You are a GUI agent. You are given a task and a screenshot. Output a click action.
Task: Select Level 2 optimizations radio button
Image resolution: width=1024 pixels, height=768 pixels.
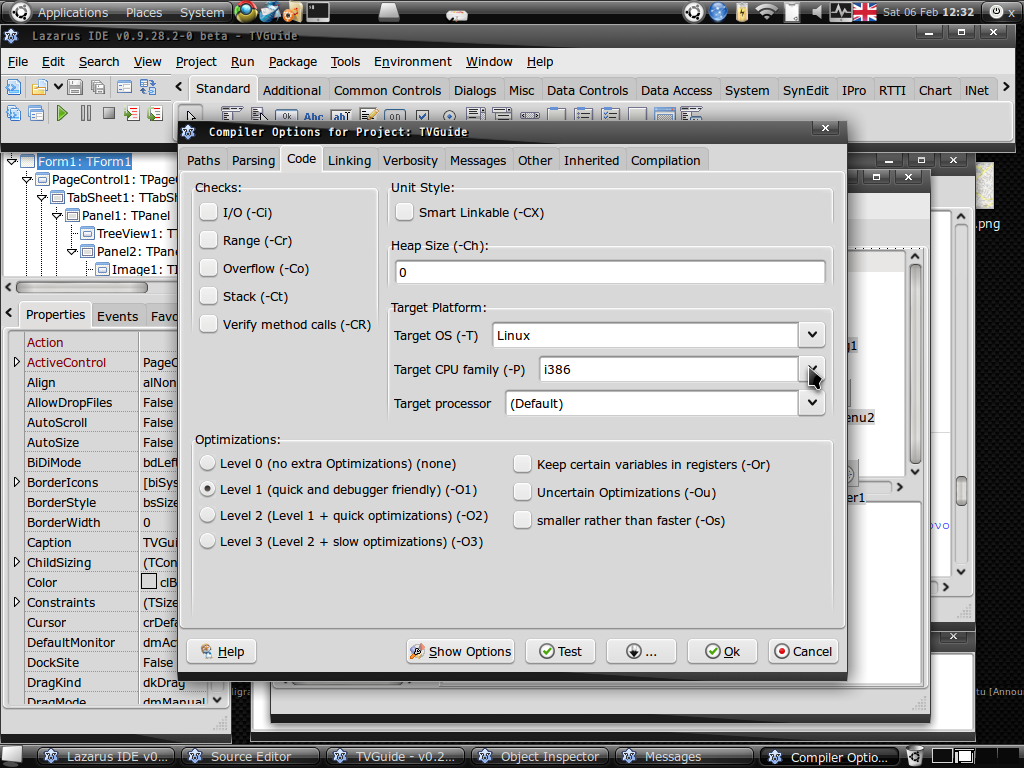pos(207,515)
